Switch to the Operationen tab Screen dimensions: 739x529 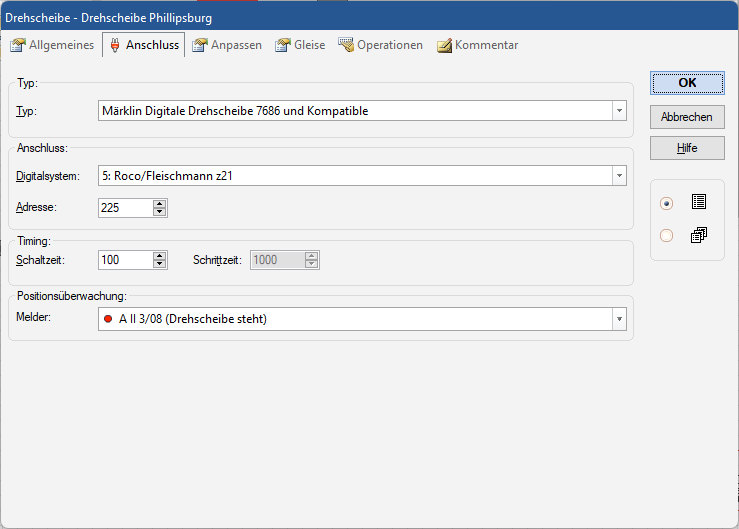tap(380, 45)
